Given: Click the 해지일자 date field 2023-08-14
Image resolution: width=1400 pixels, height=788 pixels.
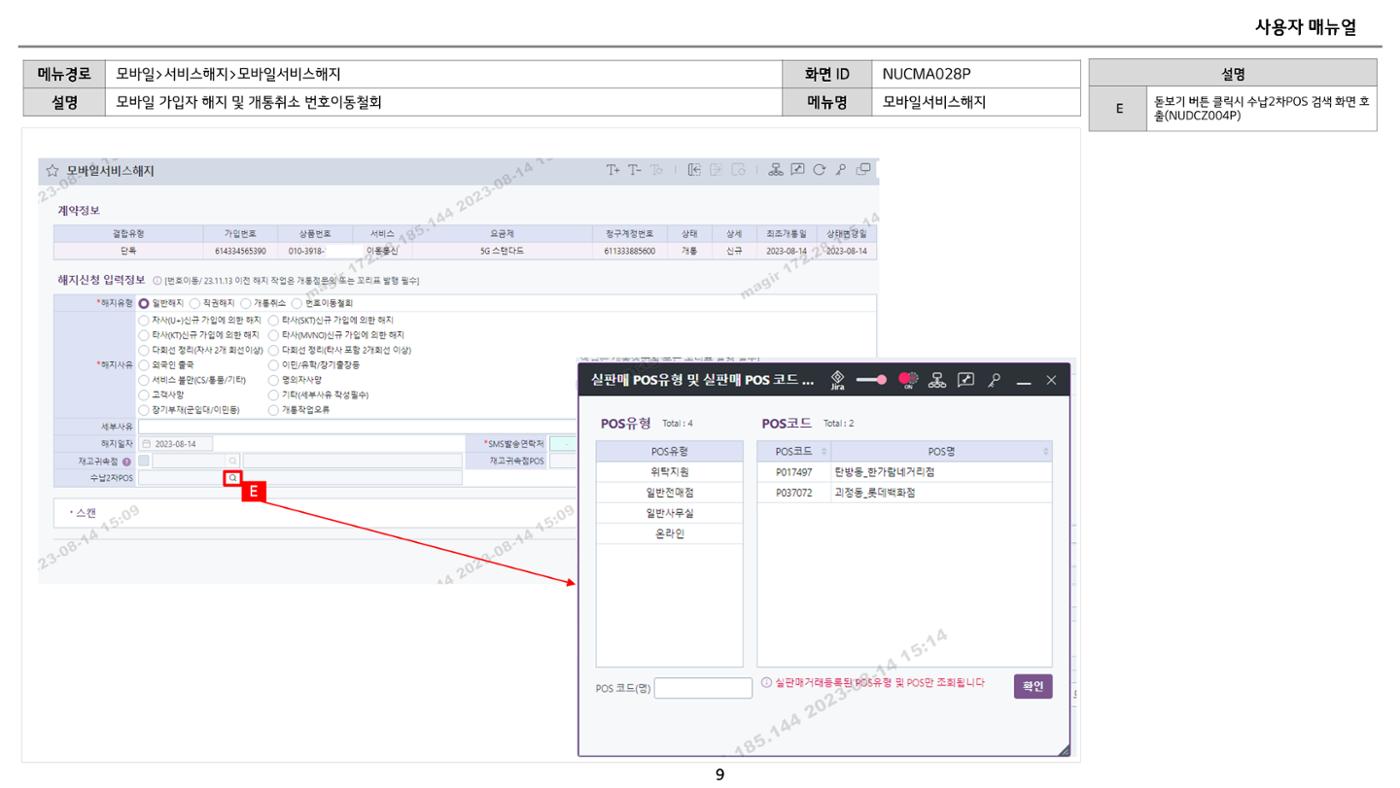Looking at the screenshot, I should tap(176, 444).
